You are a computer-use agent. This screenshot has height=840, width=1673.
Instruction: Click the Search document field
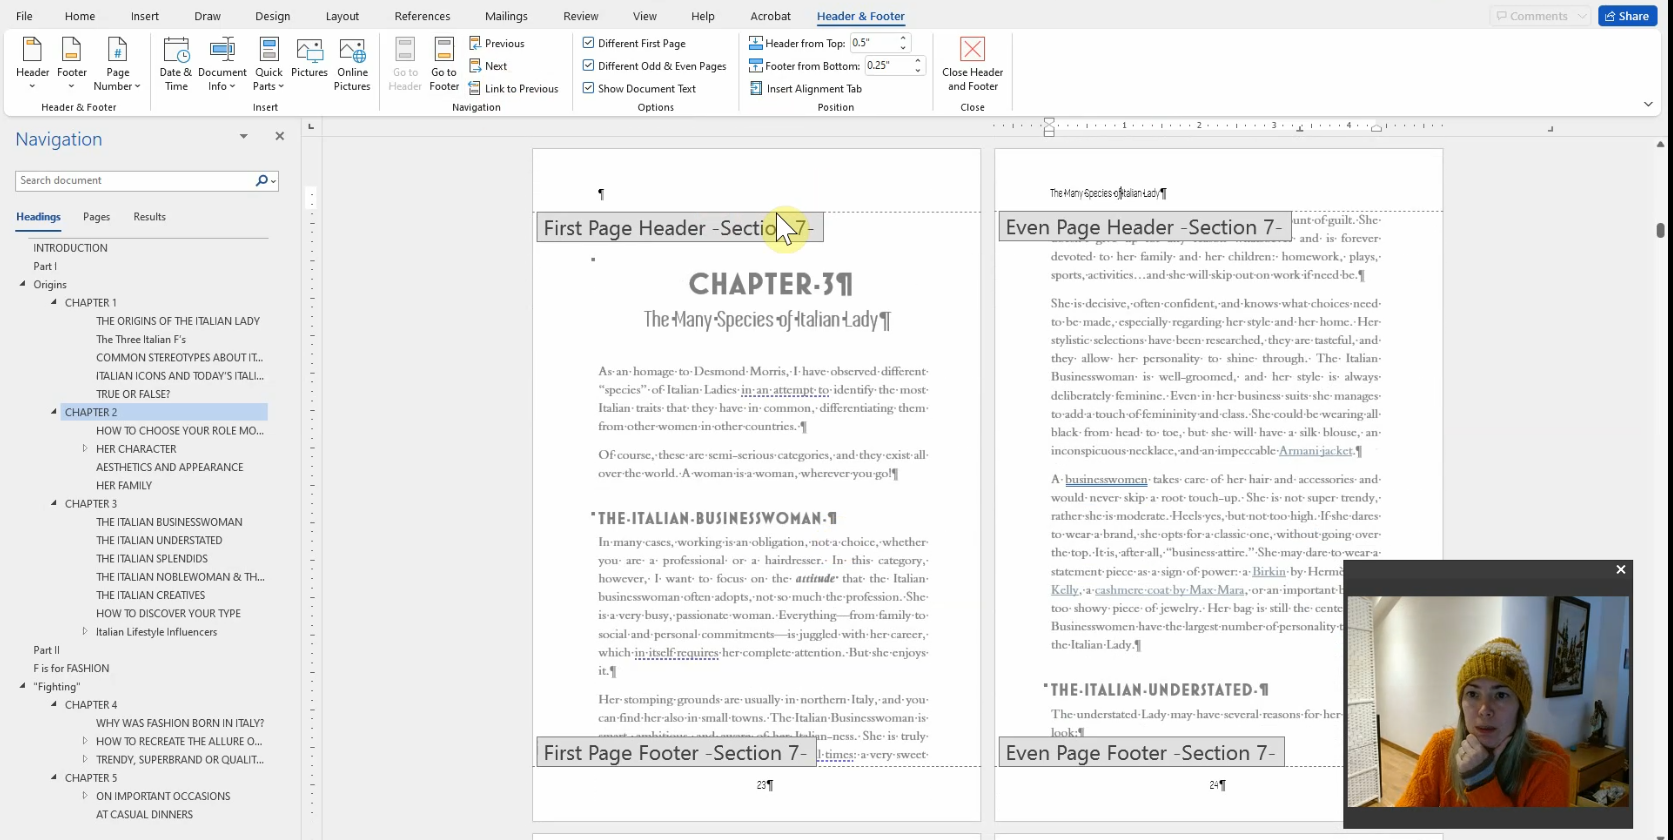[135, 180]
